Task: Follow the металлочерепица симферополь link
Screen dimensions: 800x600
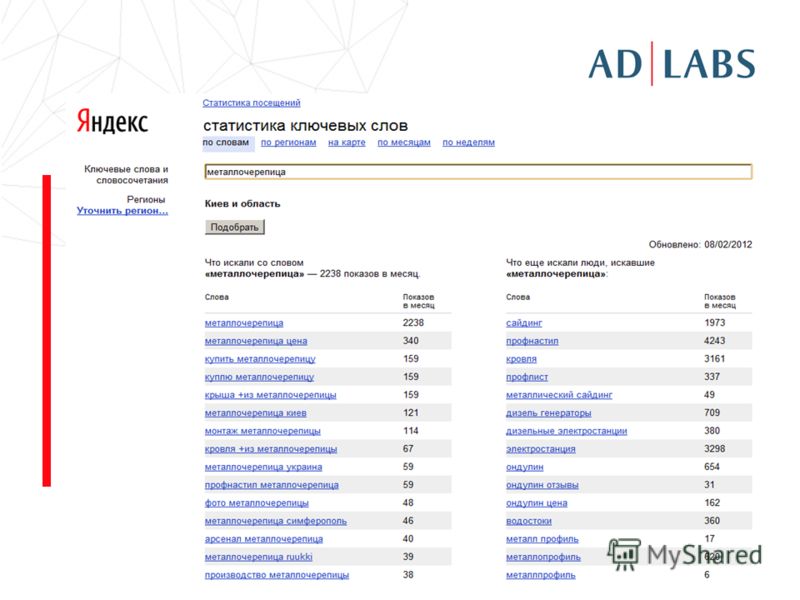Action: pyautogui.click(x=276, y=521)
